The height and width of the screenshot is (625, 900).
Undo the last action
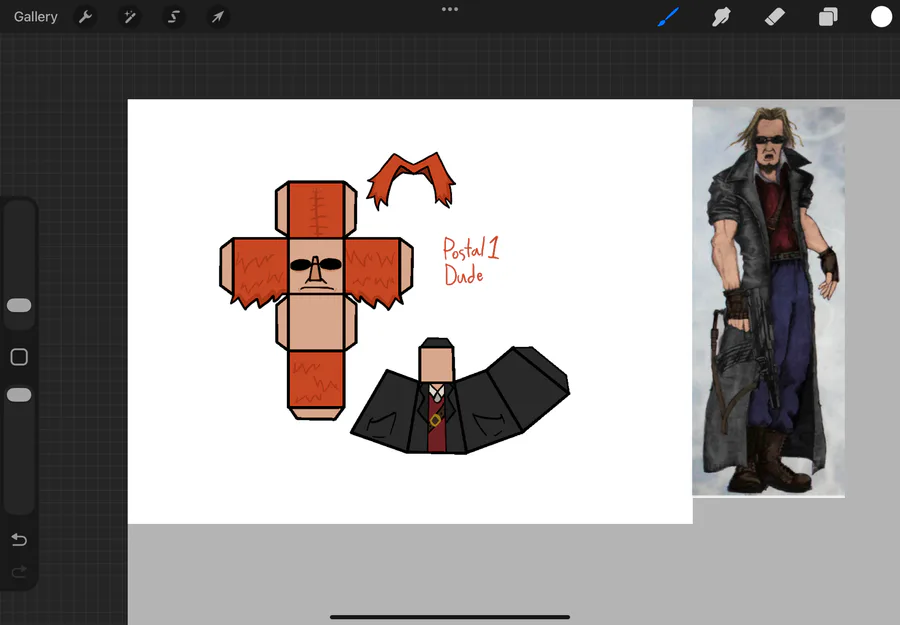19,539
